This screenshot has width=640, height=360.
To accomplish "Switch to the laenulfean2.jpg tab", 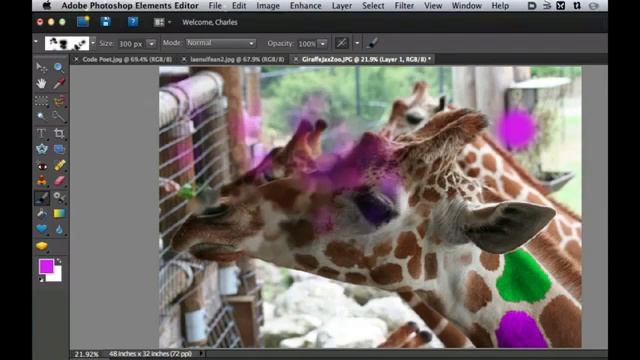I will point(237,60).
